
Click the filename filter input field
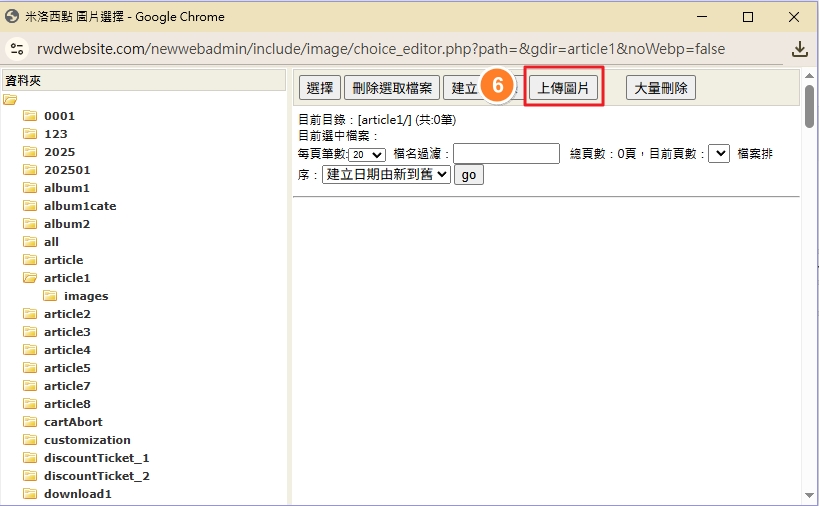pos(506,154)
